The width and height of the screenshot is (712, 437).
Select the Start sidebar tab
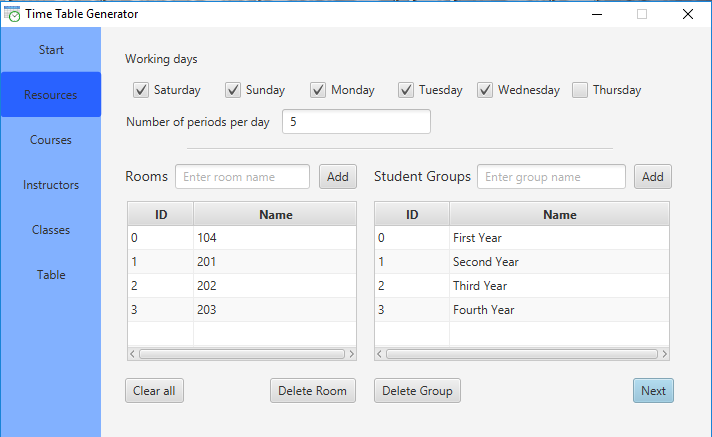pyautogui.click(x=50, y=50)
